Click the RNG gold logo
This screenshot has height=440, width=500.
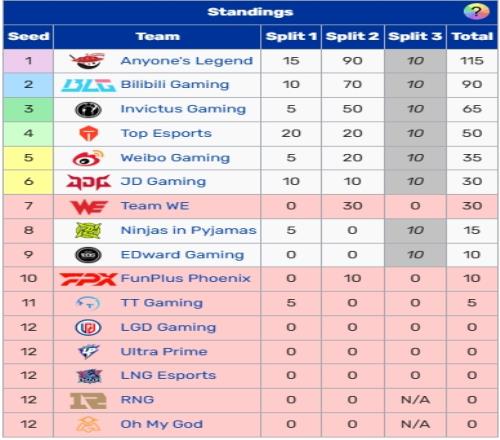click(88, 400)
